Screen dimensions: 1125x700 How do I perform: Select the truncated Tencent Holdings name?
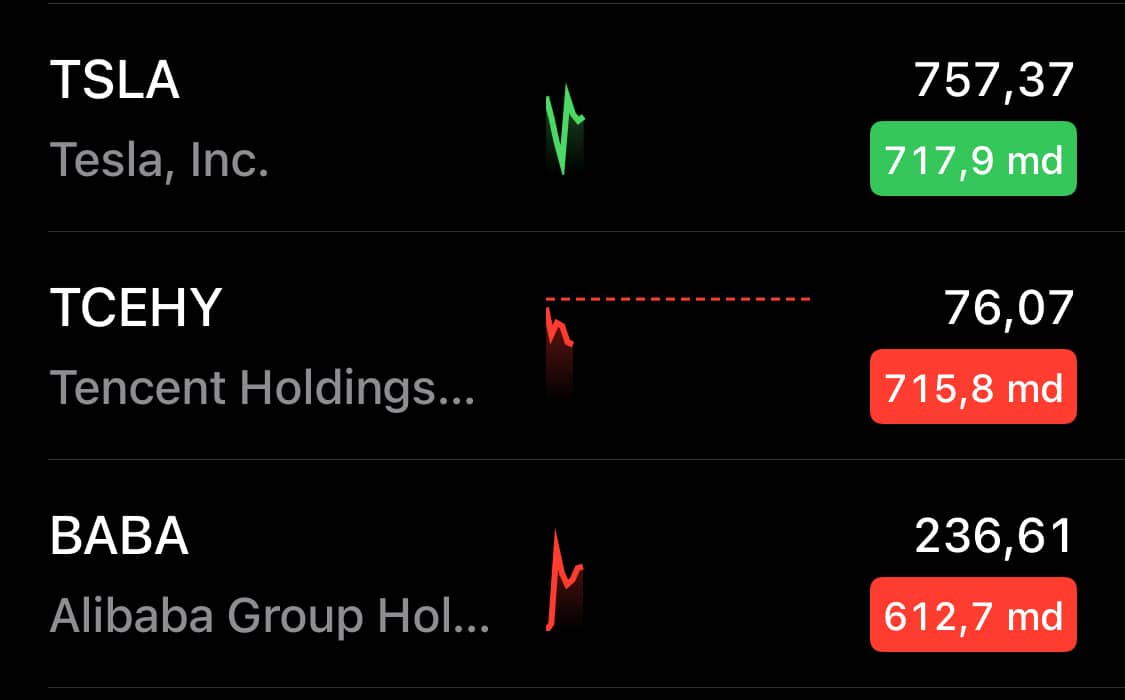click(262, 388)
